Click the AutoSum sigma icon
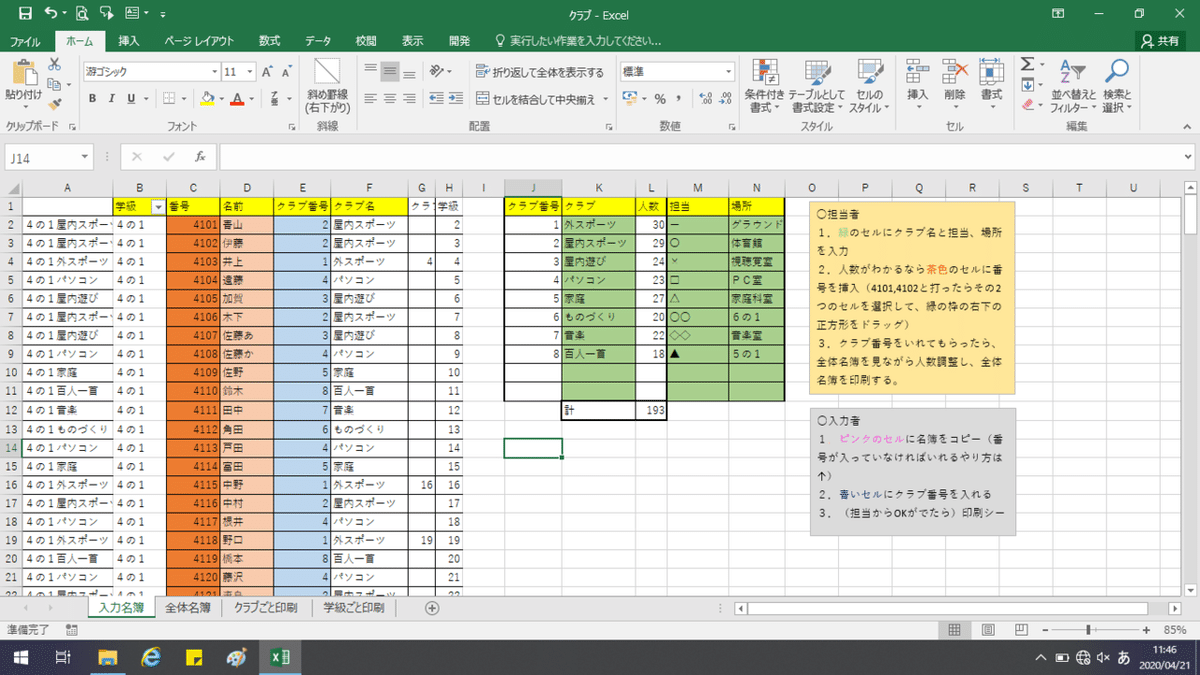Image resolution: width=1200 pixels, height=675 pixels. coord(1026,64)
